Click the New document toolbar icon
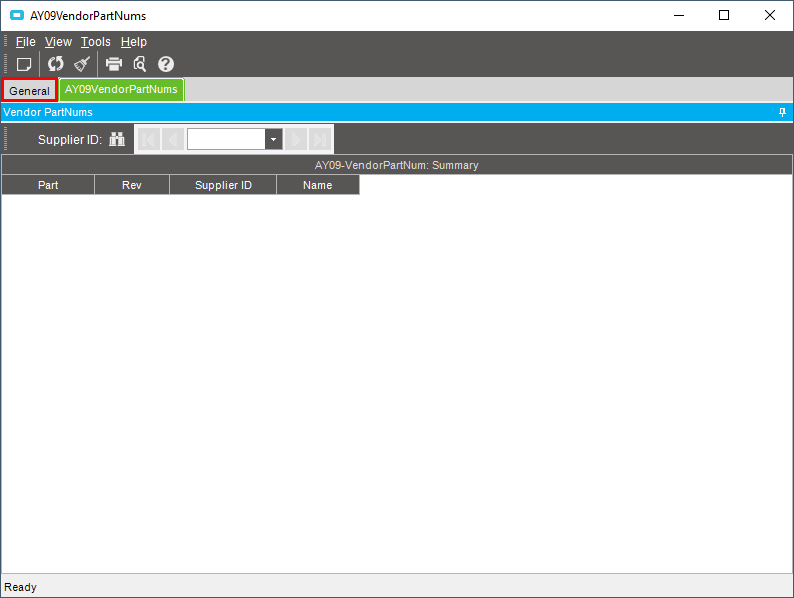Viewport: 794px width, 598px height. coord(23,64)
